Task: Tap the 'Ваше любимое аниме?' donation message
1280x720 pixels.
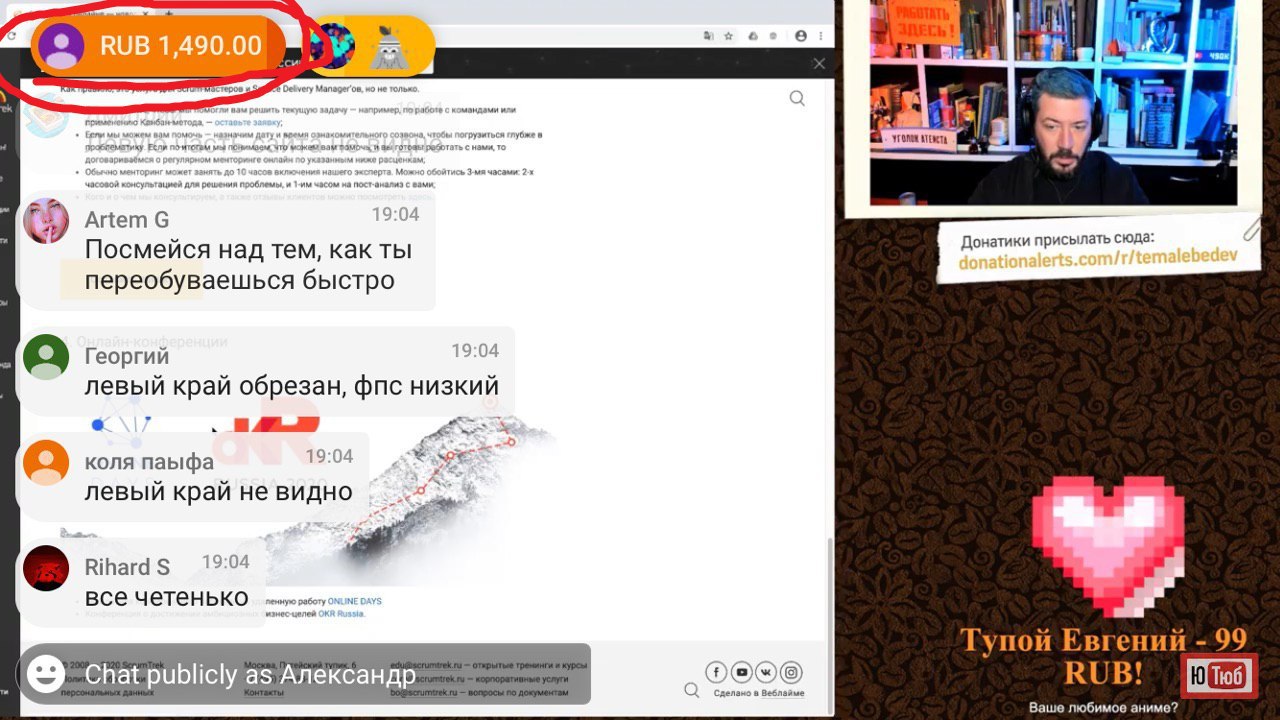Action: (1103, 708)
